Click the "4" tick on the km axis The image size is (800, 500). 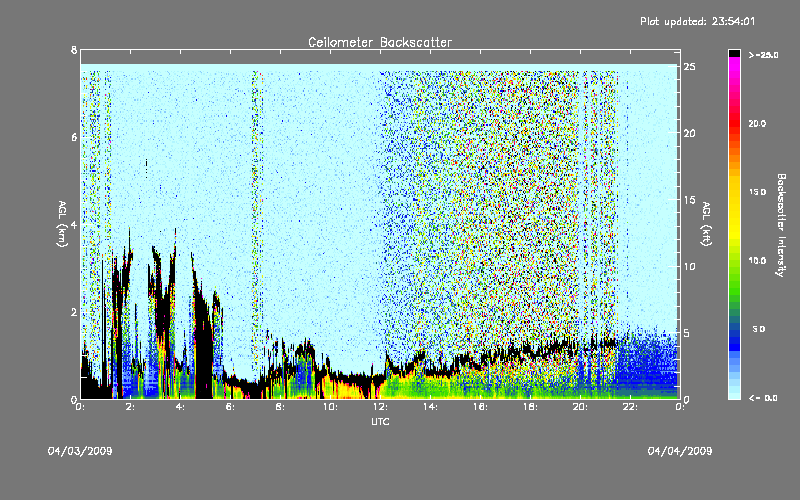pyautogui.click(x=74, y=224)
